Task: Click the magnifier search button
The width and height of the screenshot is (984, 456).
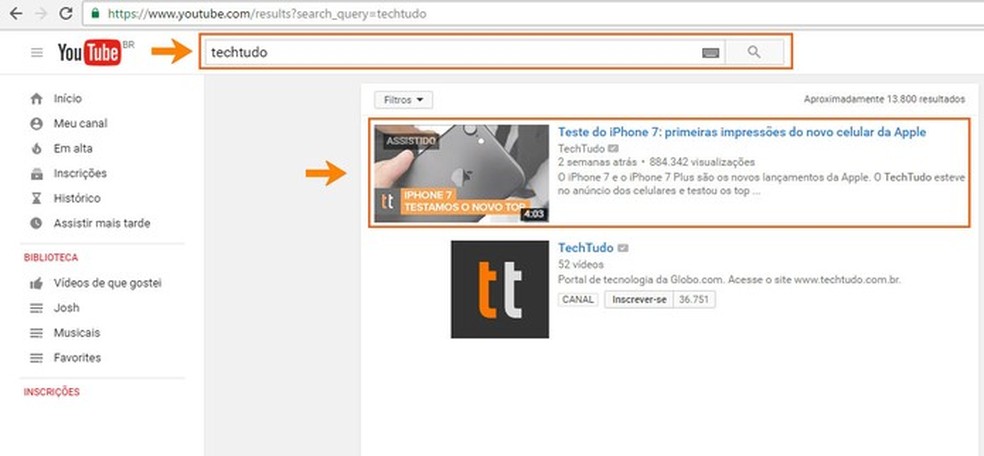Action: (754, 53)
